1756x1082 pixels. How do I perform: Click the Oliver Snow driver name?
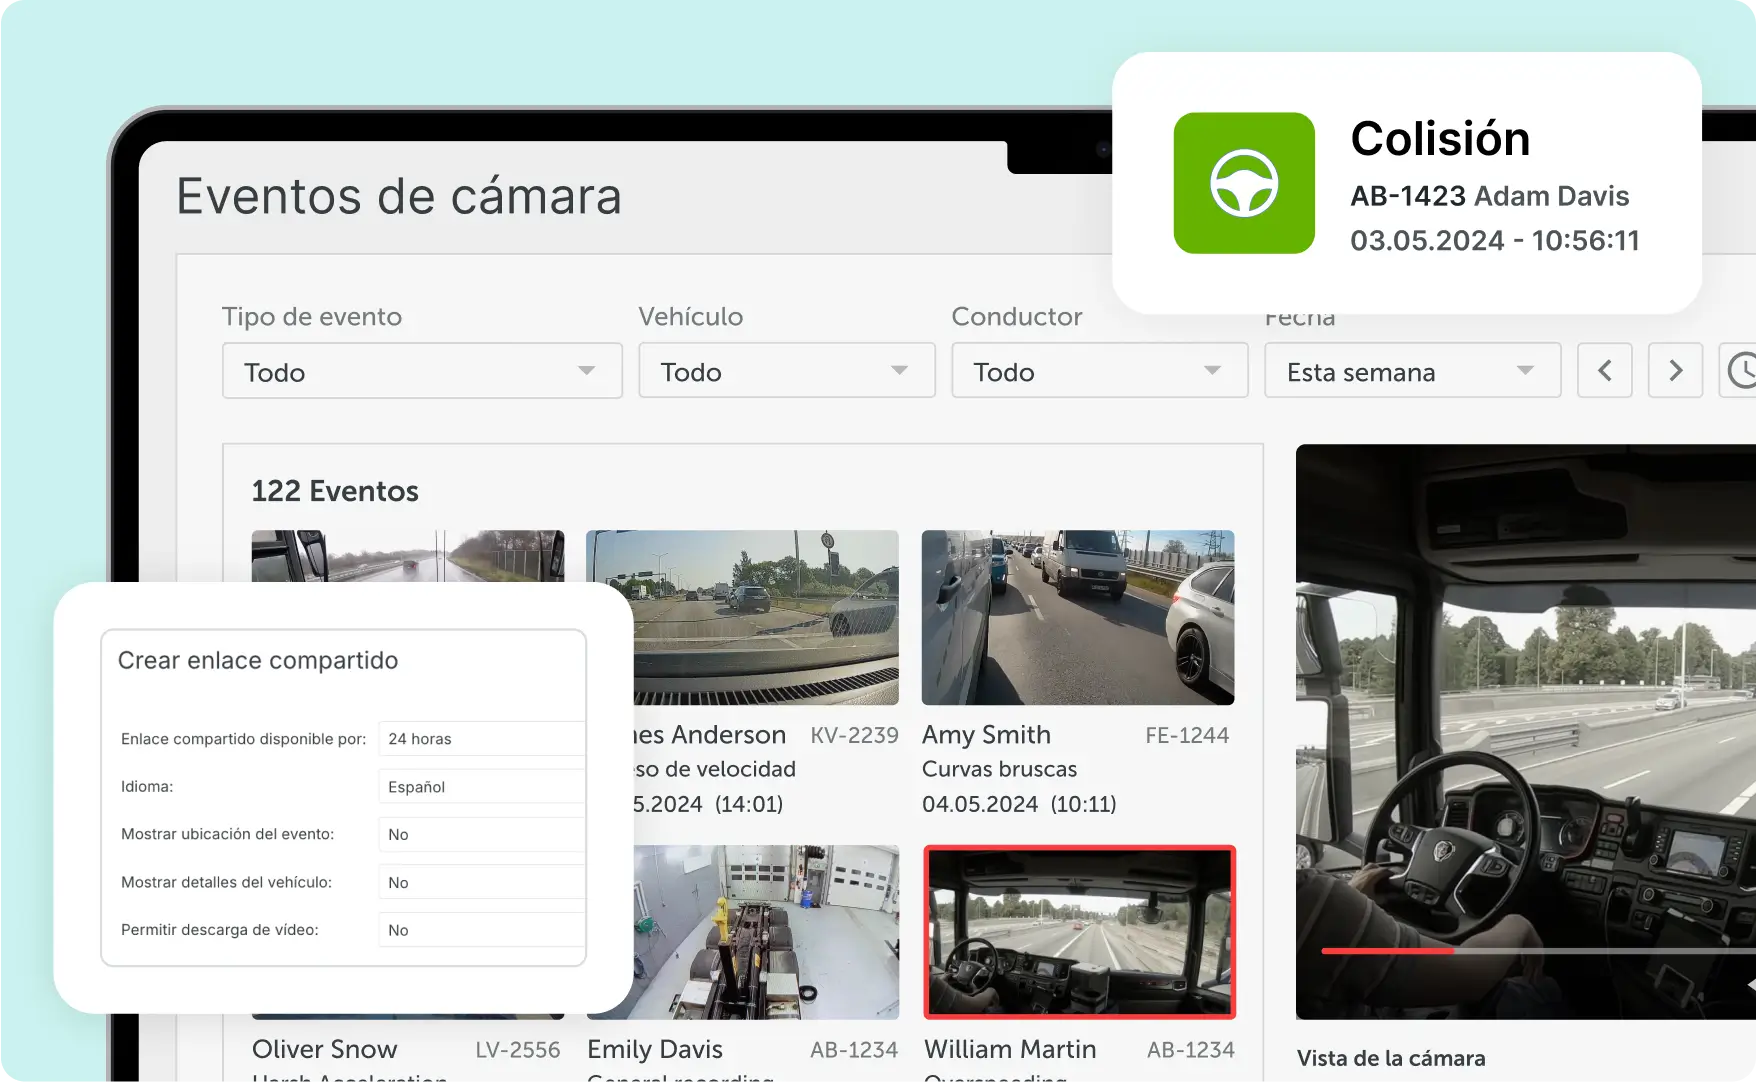coord(325,1049)
